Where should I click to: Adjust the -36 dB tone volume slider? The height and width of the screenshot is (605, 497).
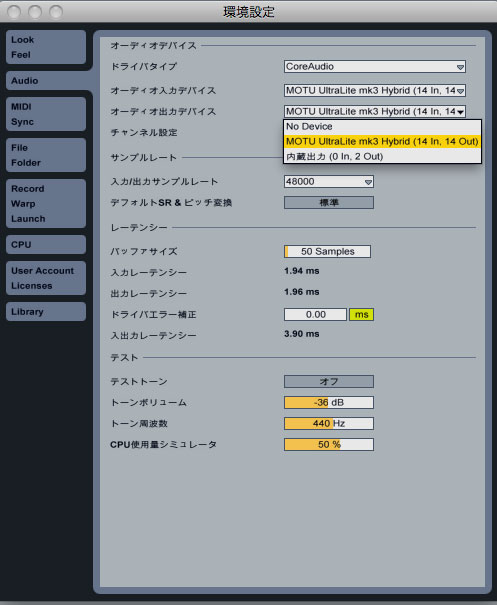tap(329, 402)
